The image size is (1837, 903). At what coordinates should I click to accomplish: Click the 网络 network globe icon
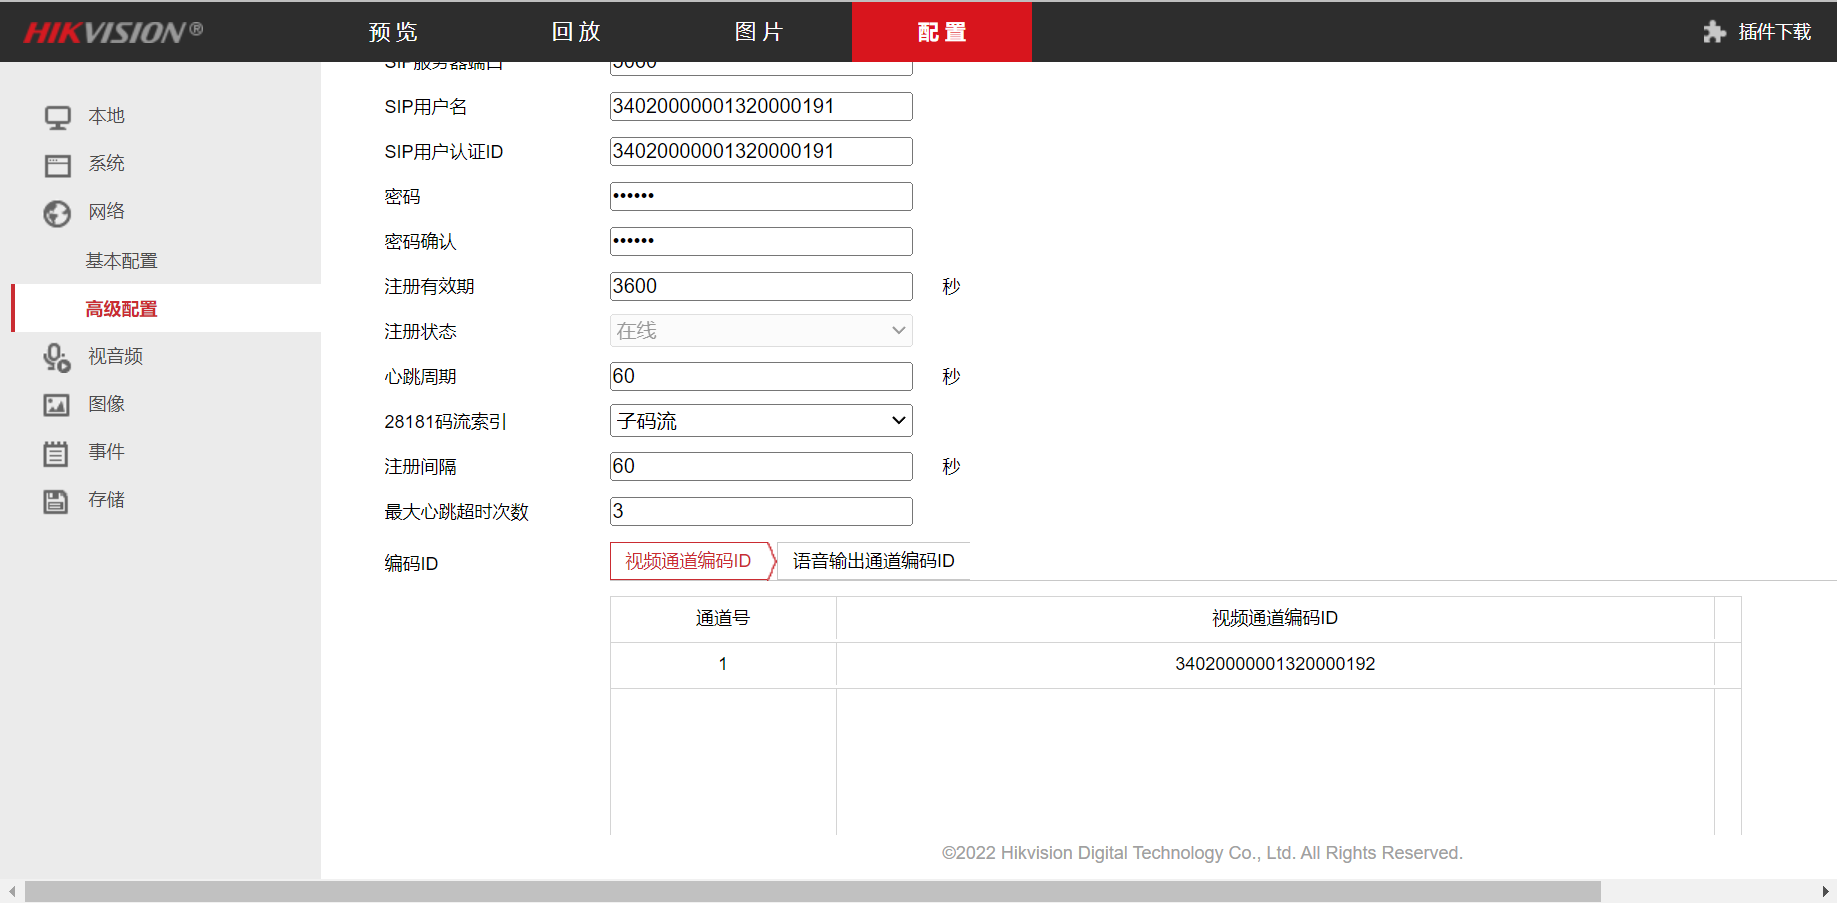[57, 212]
